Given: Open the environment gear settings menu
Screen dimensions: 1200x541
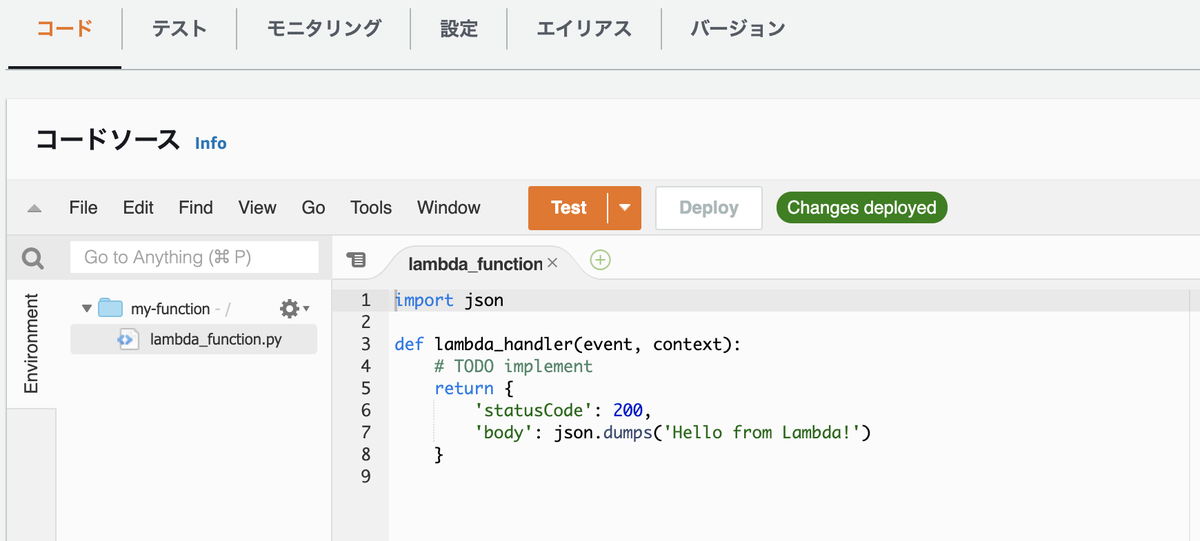Looking at the screenshot, I should click(291, 309).
